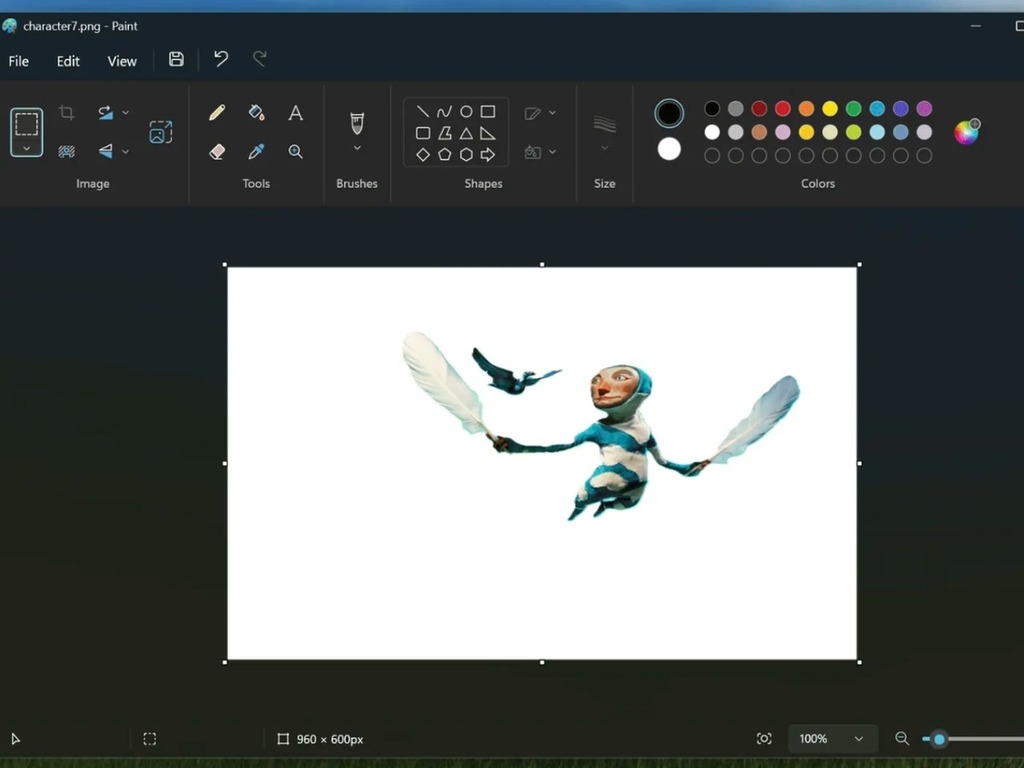Select the Eraser tool
Image resolution: width=1024 pixels, height=768 pixels.
click(x=217, y=152)
